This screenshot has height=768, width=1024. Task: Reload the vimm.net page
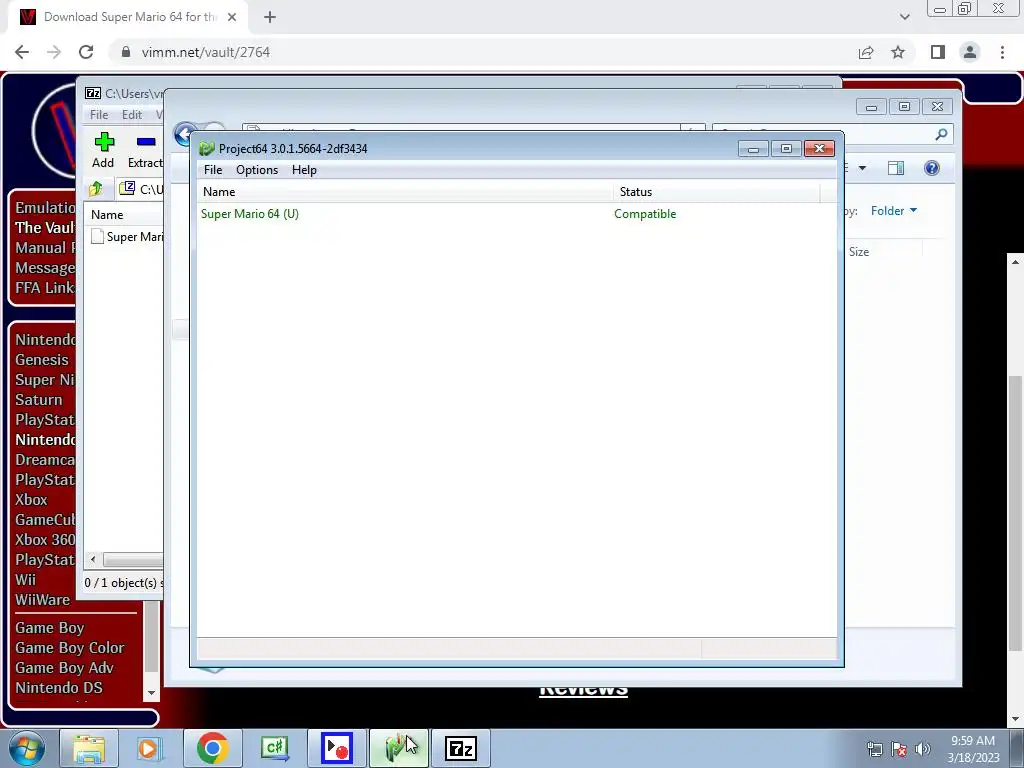point(86,52)
